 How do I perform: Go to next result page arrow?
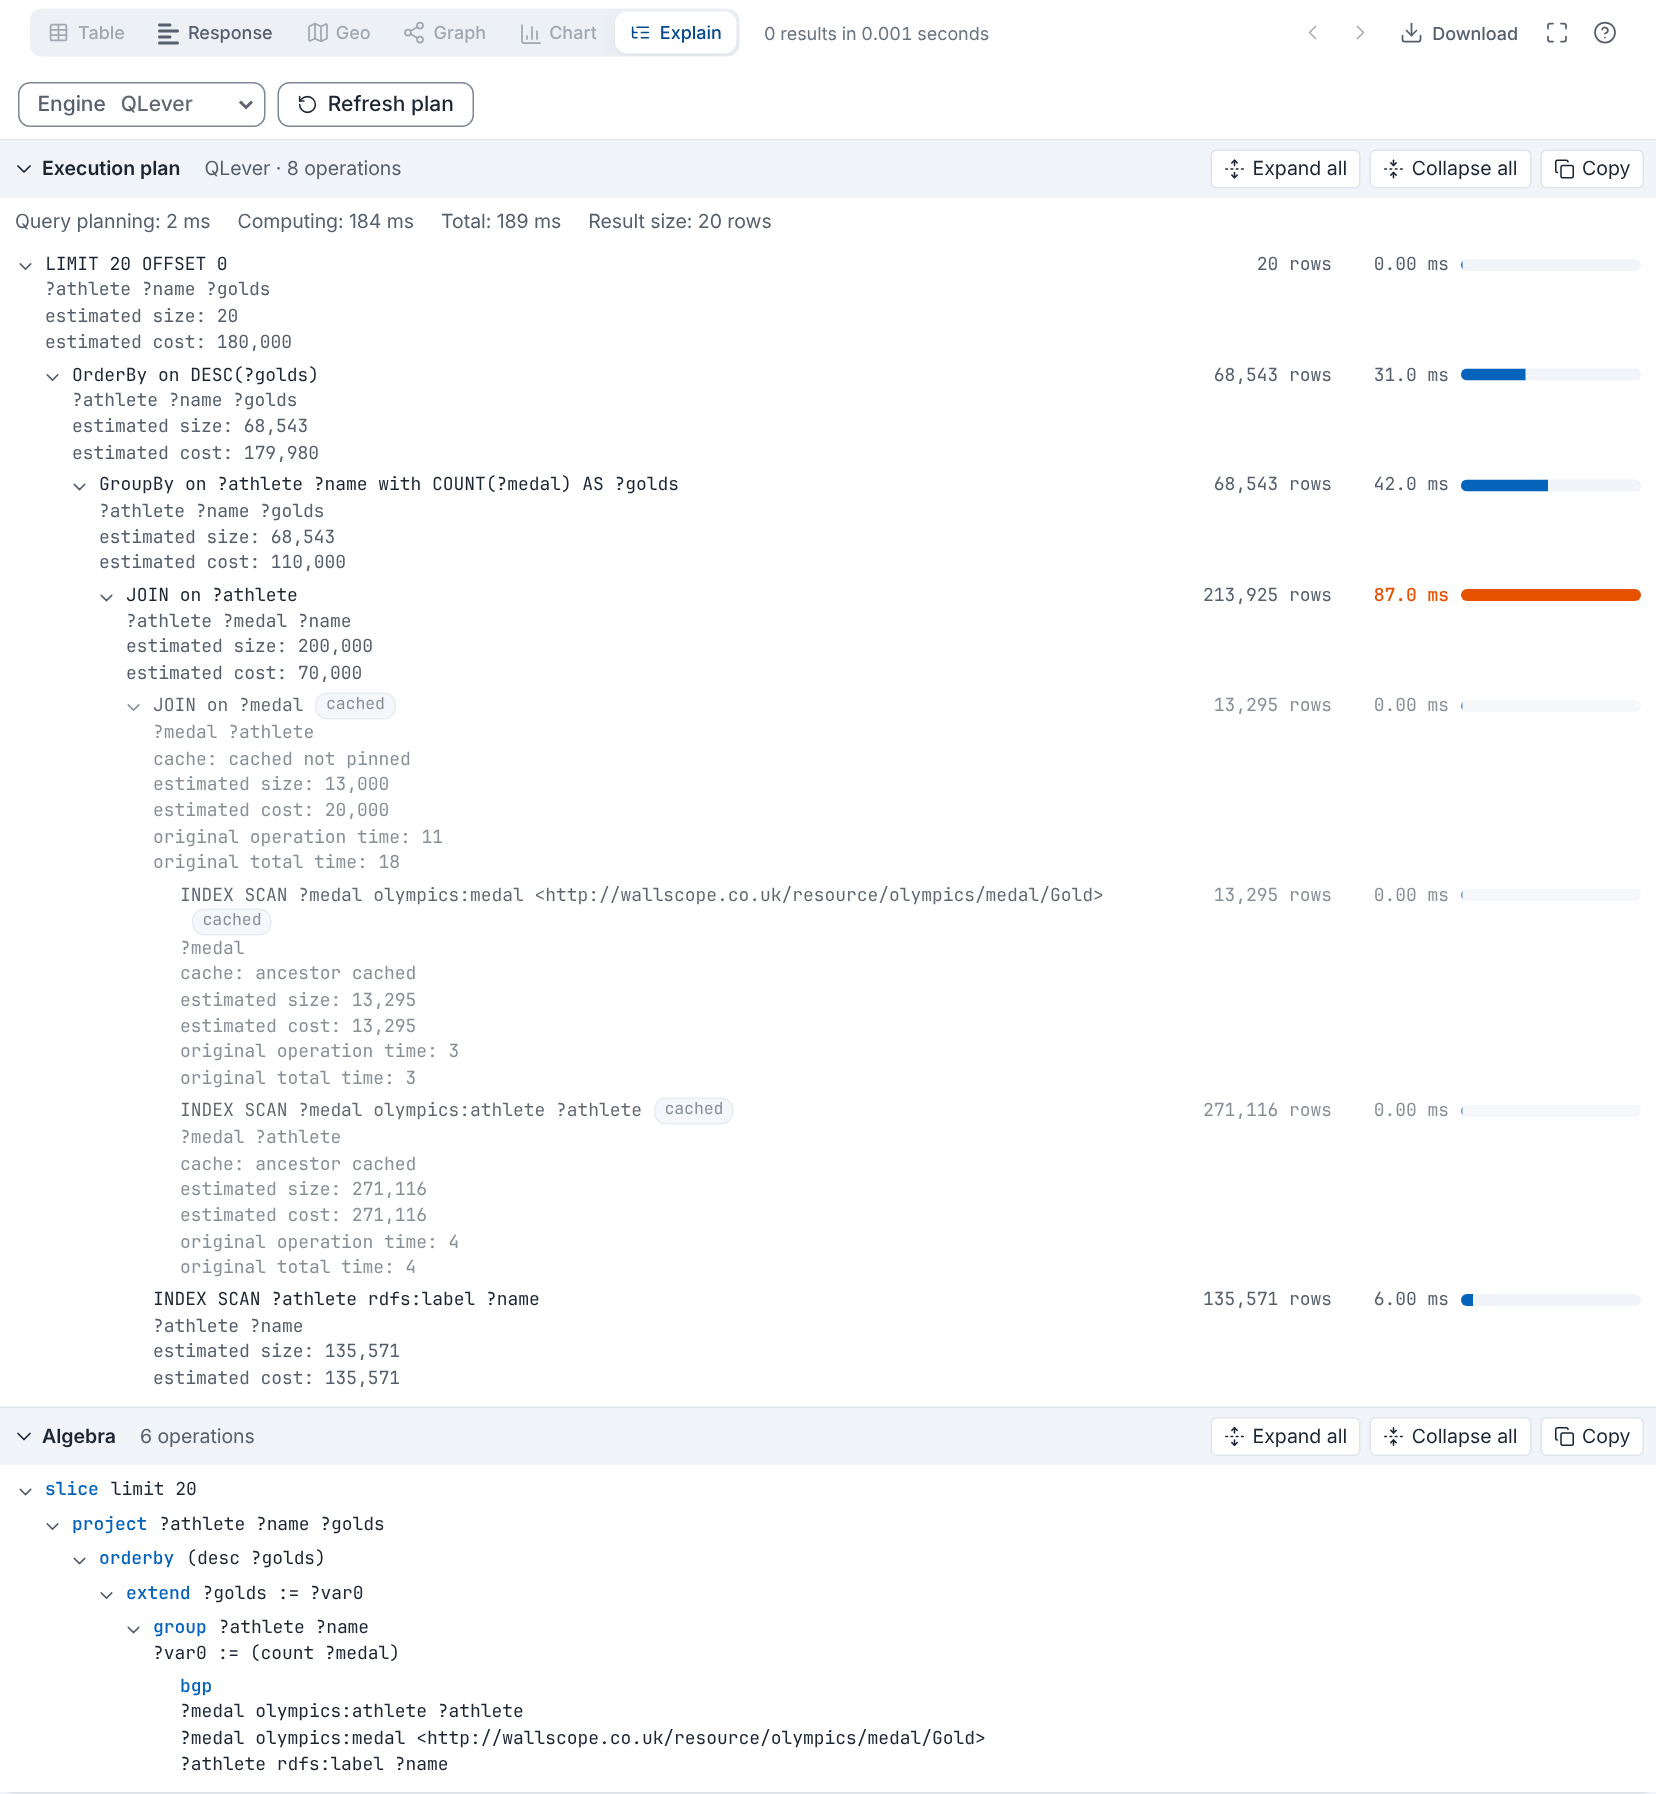(x=1360, y=33)
